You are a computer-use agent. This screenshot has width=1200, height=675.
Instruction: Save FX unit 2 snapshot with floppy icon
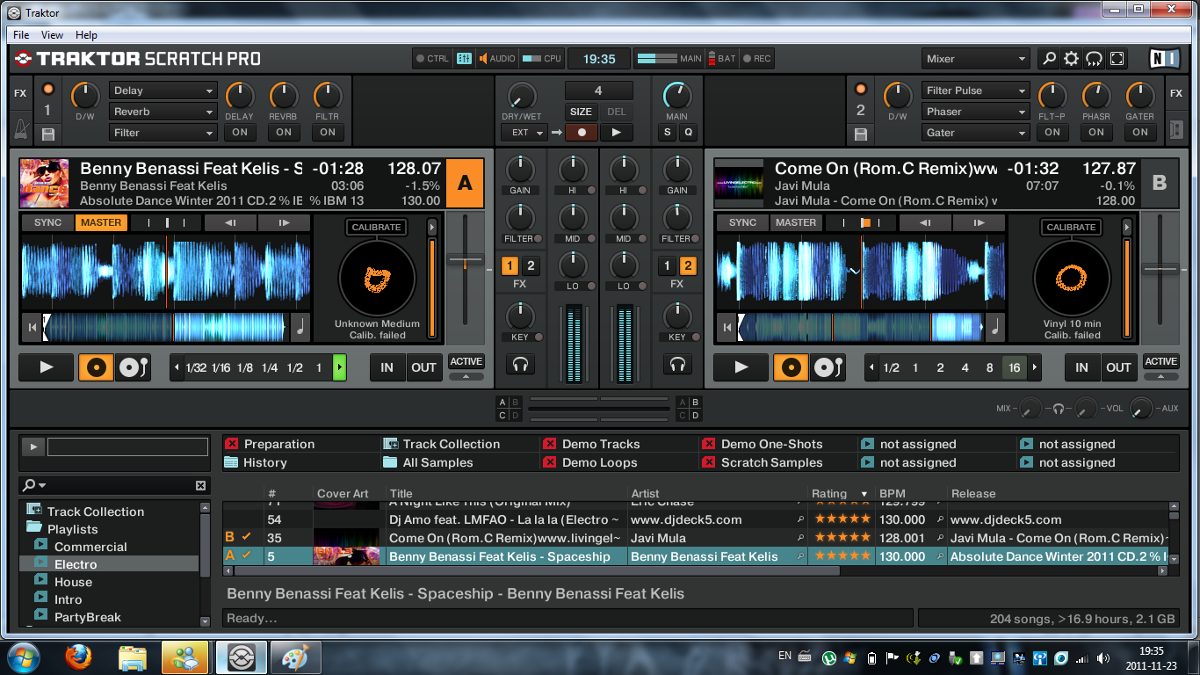coord(861,133)
